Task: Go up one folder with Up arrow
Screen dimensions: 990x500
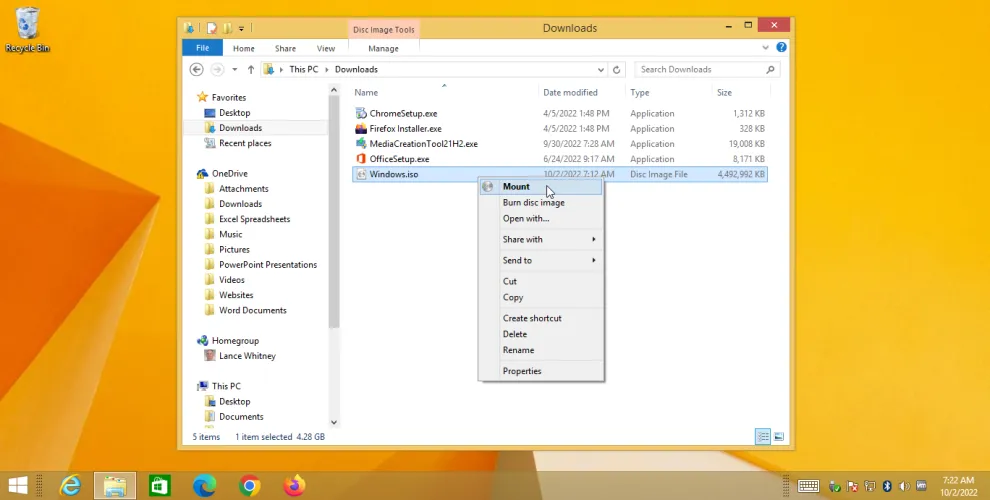Action: (x=251, y=70)
